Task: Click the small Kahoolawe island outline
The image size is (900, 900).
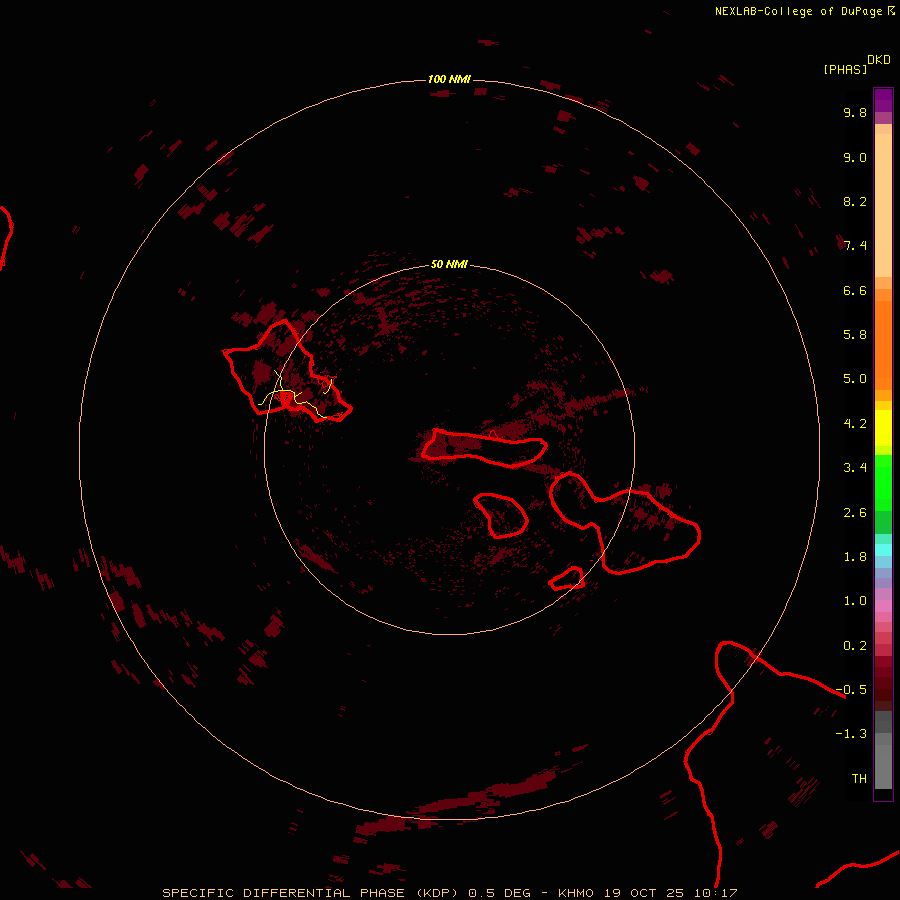Action: (567, 578)
